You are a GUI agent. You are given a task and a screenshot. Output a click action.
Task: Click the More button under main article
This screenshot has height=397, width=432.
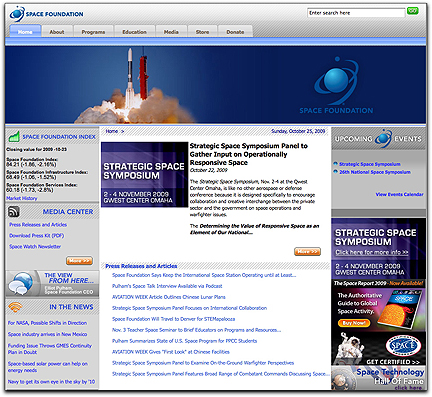point(307,251)
